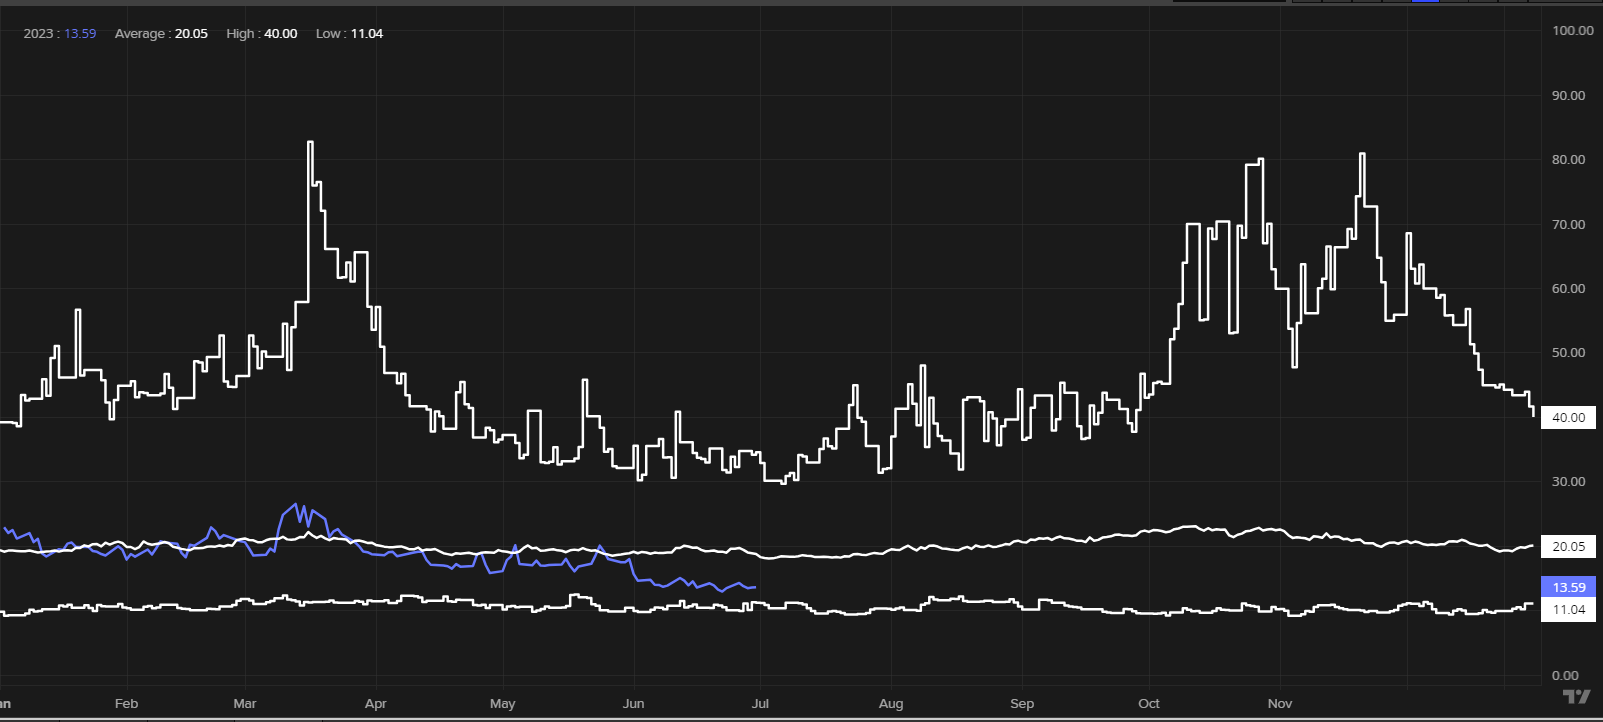Click the 30.00 value on price scale

[x=1568, y=482]
